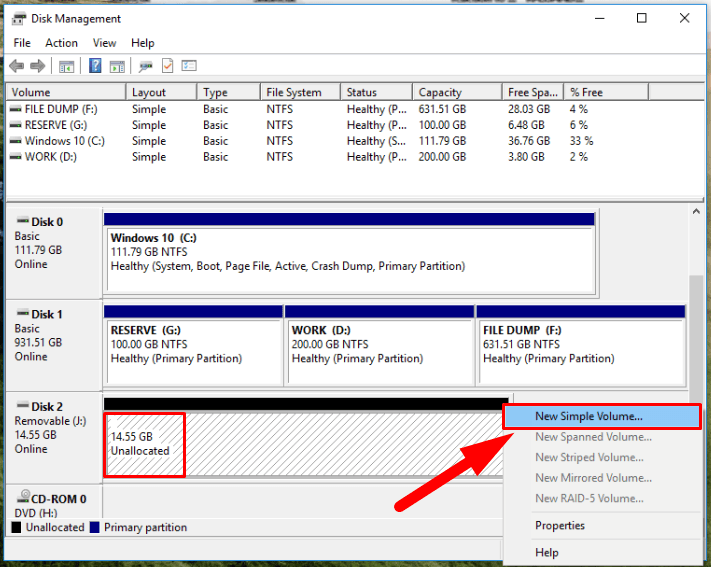This screenshot has height=567, width=711.
Task: Open the Help menu in menu bar
Action: pos(142,43)
